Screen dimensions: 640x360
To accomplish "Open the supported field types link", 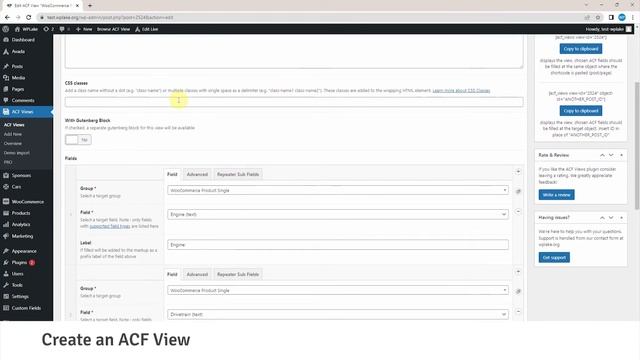I will (110, 226).
